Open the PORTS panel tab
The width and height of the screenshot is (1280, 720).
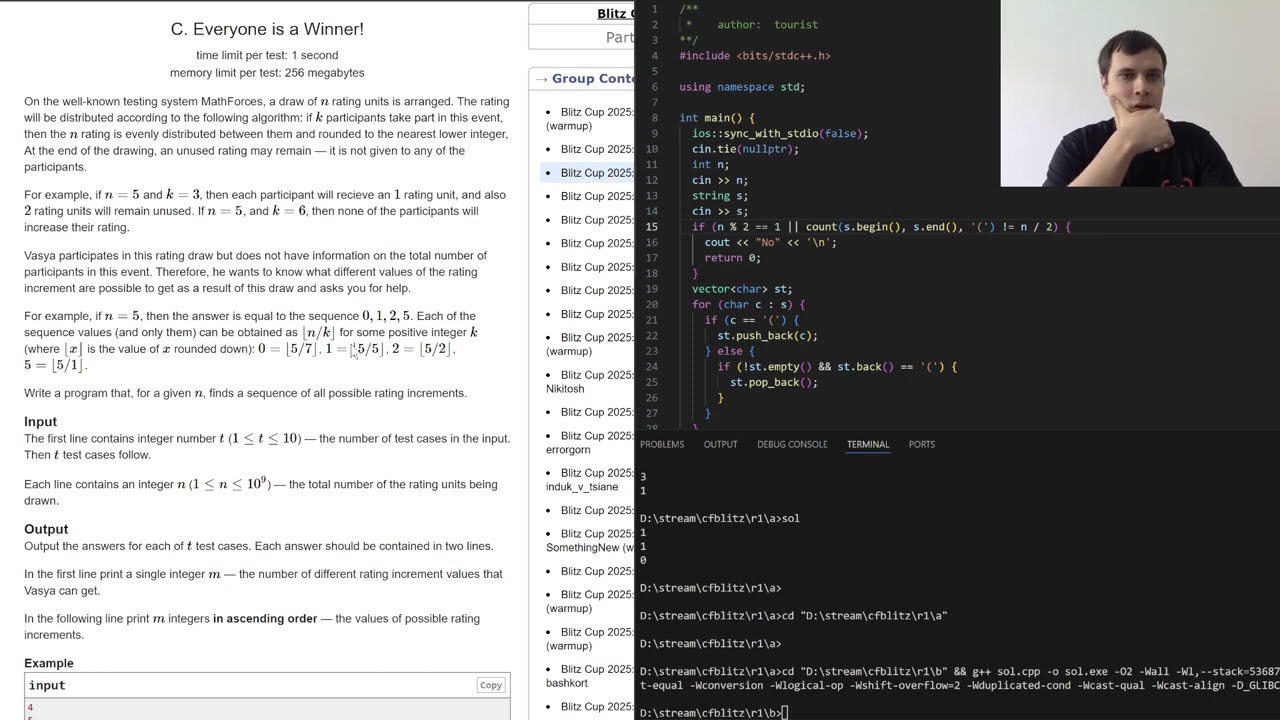[x=922, y=444]
